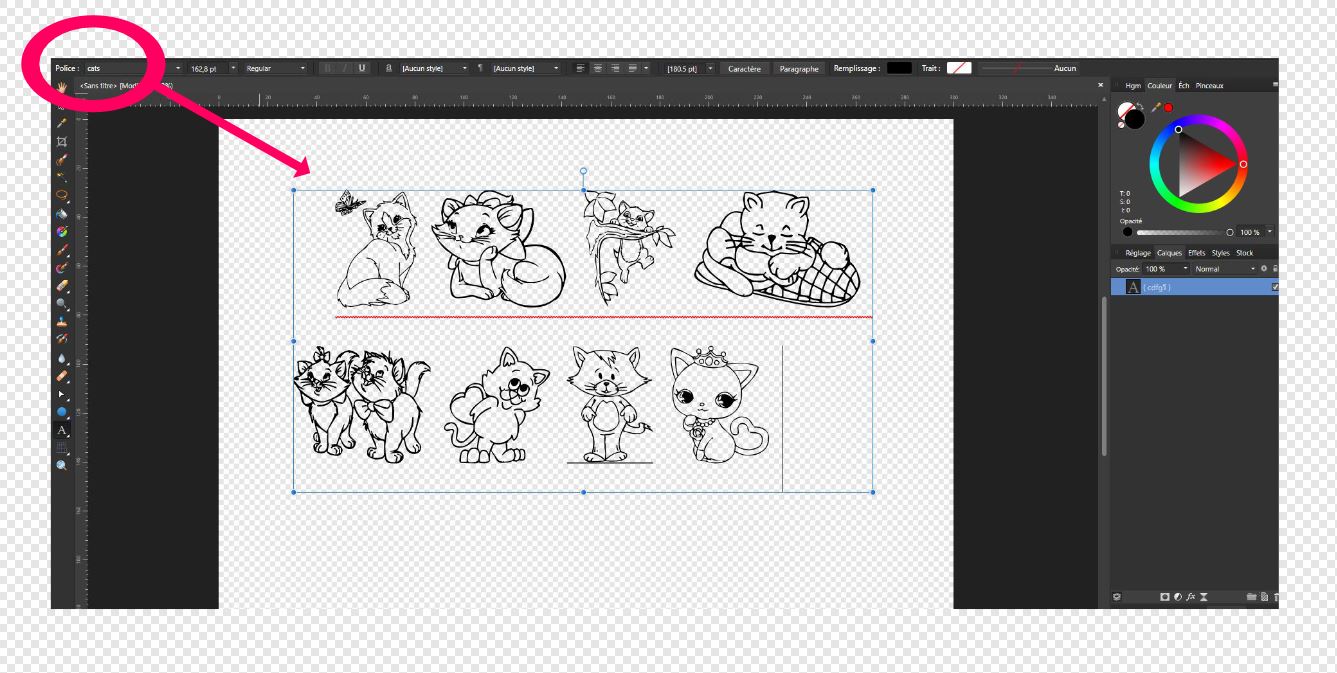
Task: Select the Mesh Warp tool
Action: tap(61, 446)
